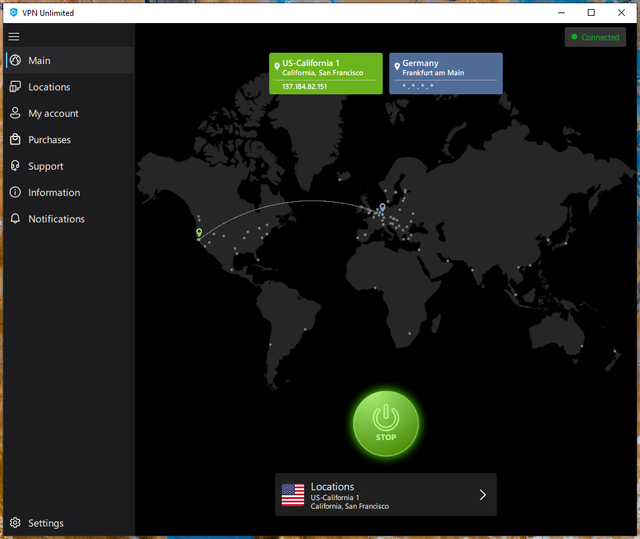The image size is (640, 539).
Task: Click the Settings gear icon
Action: [15, 523]
